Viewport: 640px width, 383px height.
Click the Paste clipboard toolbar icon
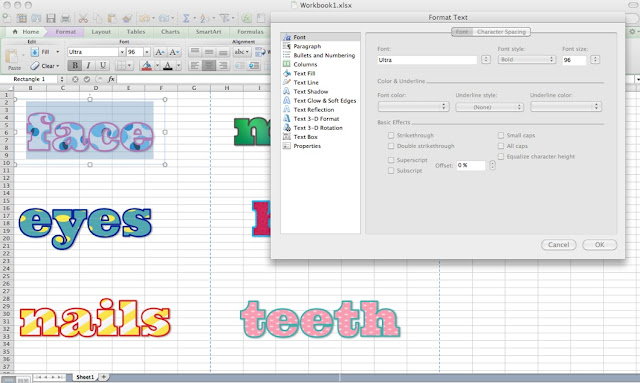[x=112, y=18]
